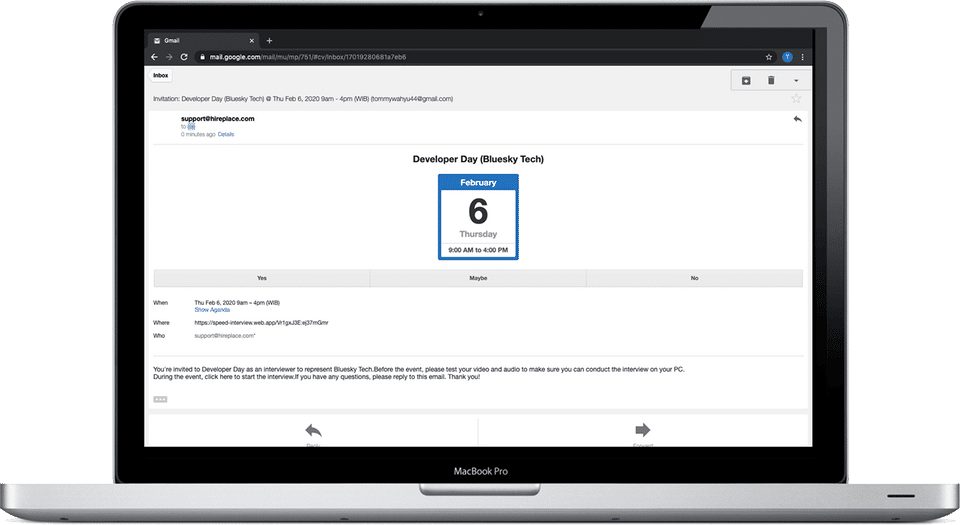Click the Developer Day (Bluesky Tech) heading
960x525 pixels.
point(478,159)
